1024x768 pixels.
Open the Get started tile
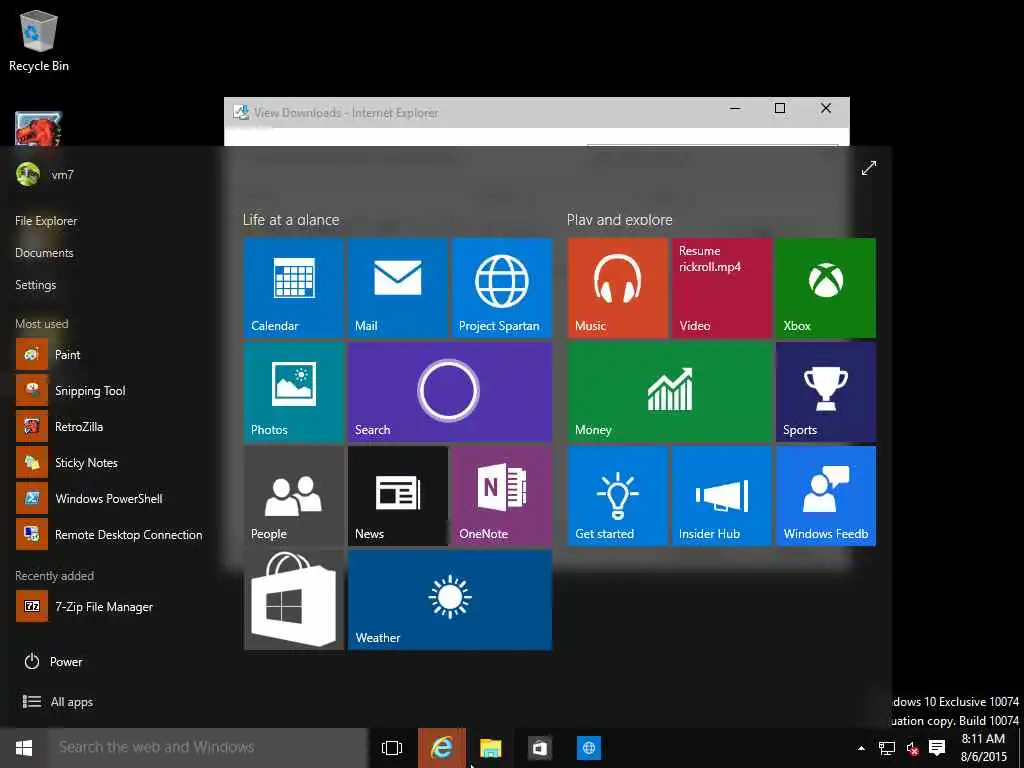pos(617,496)
